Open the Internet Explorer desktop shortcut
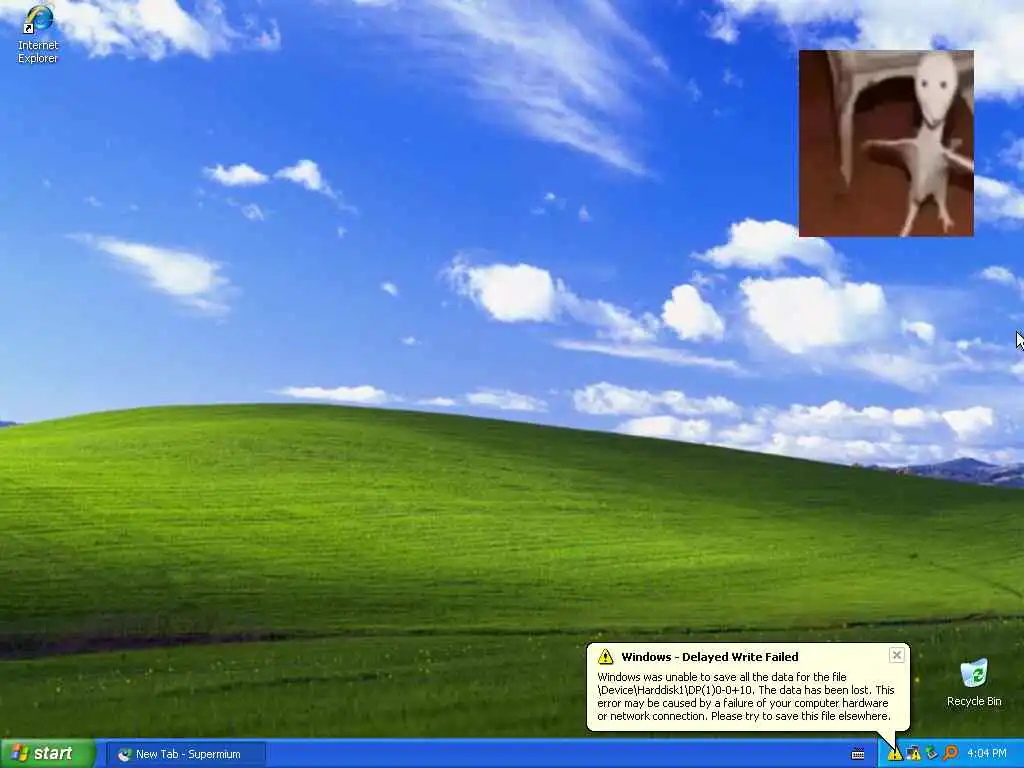1024x768 pixels. click(x=38, y=33)
